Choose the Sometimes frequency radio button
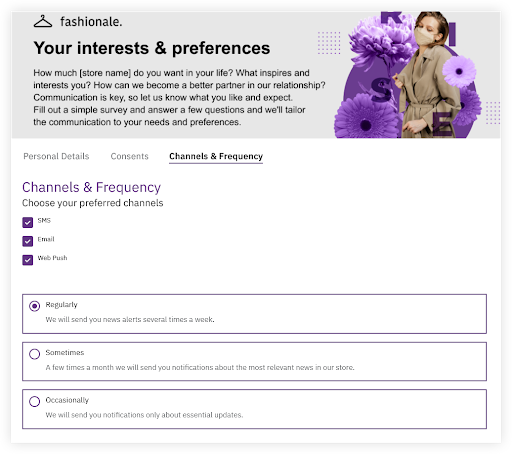This screenshot has height=454, width=512. [34, 354]
